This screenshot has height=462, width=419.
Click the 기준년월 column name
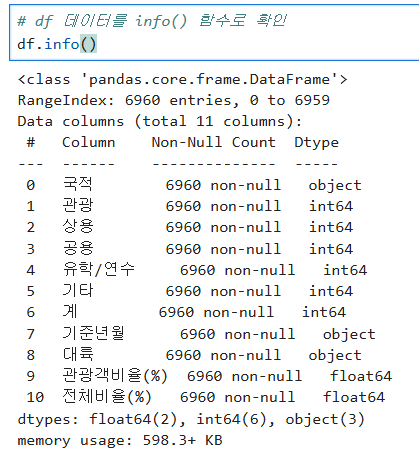coord(94,333)
